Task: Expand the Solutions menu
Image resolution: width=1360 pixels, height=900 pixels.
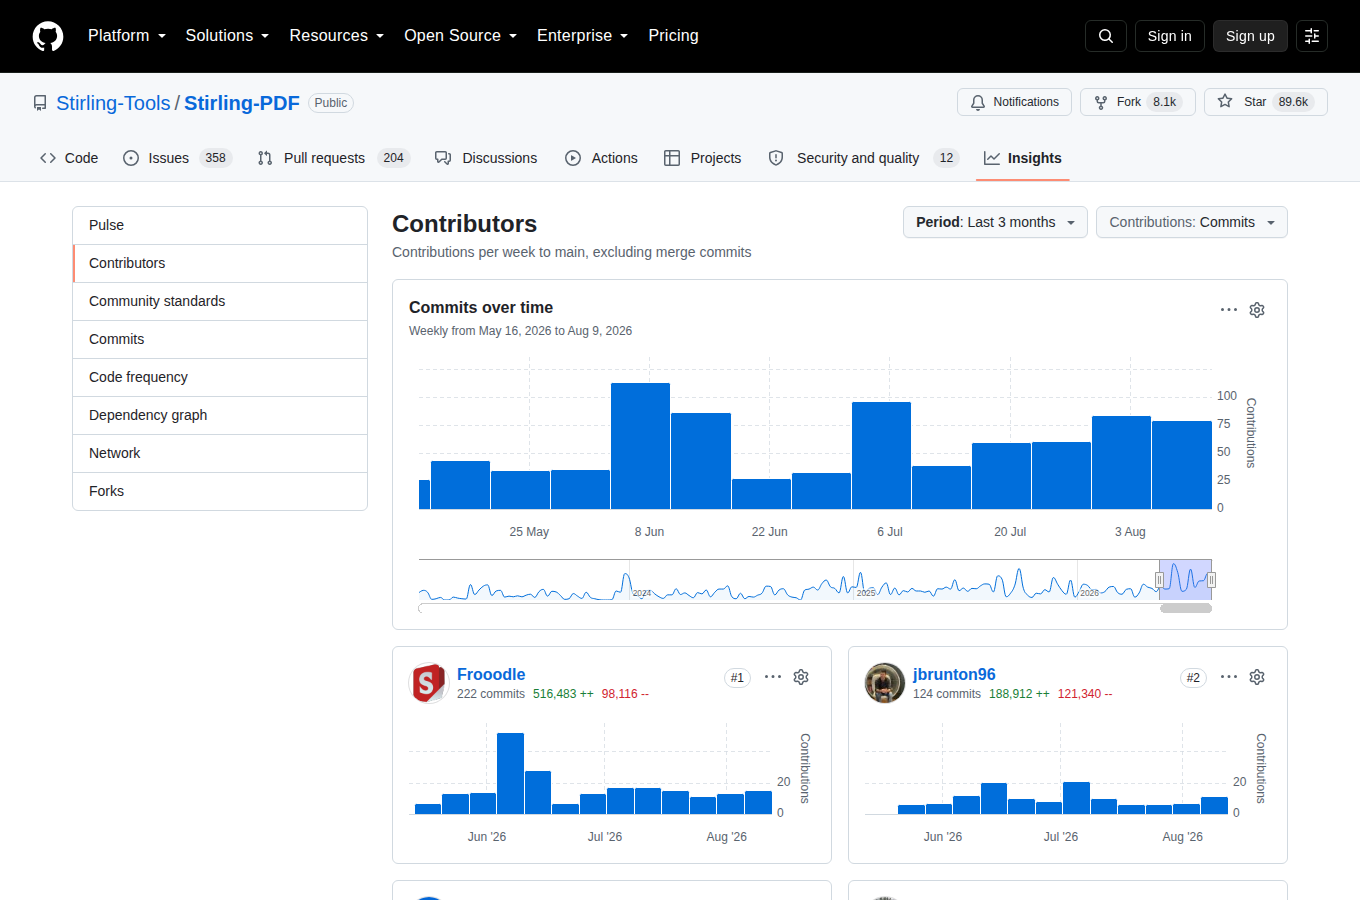Action: pos(227,36)
